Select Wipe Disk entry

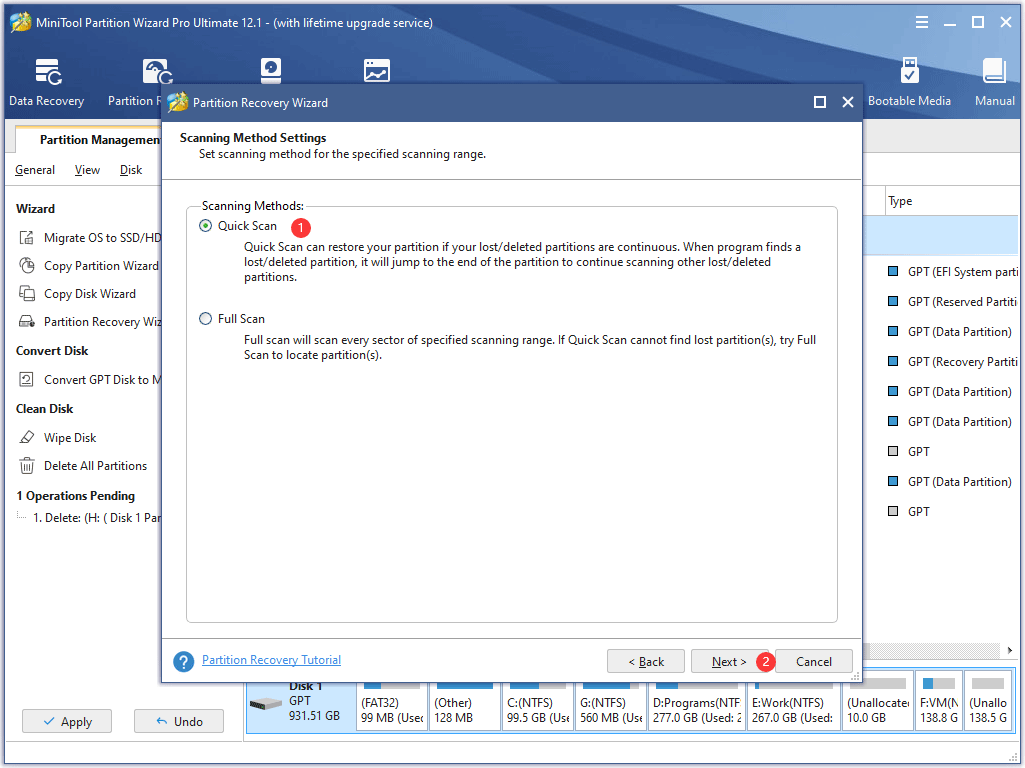pyautogui.click(x=70, y=437)
